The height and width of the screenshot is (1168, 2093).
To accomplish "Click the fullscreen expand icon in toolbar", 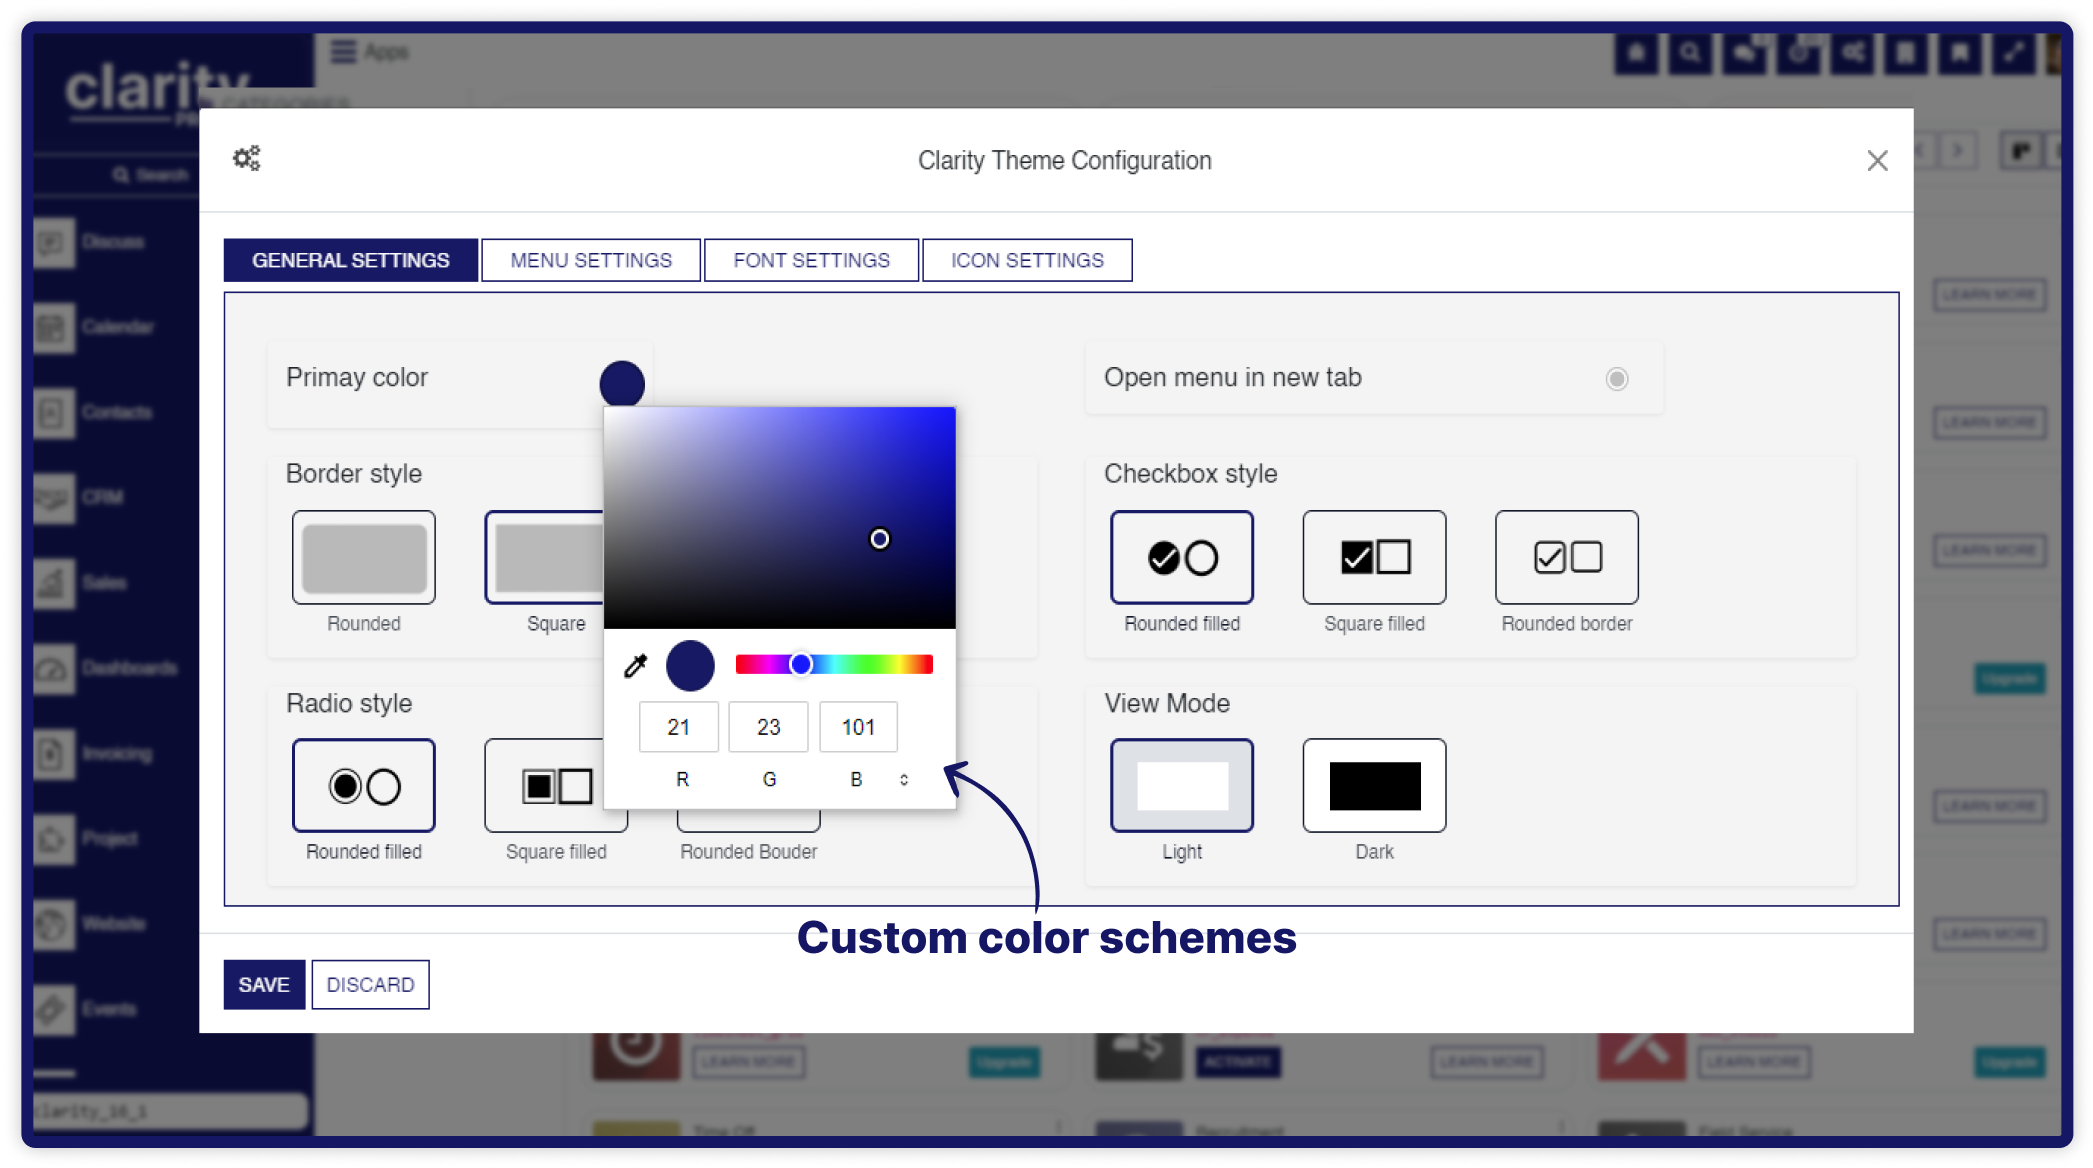I will (2014, 53).
